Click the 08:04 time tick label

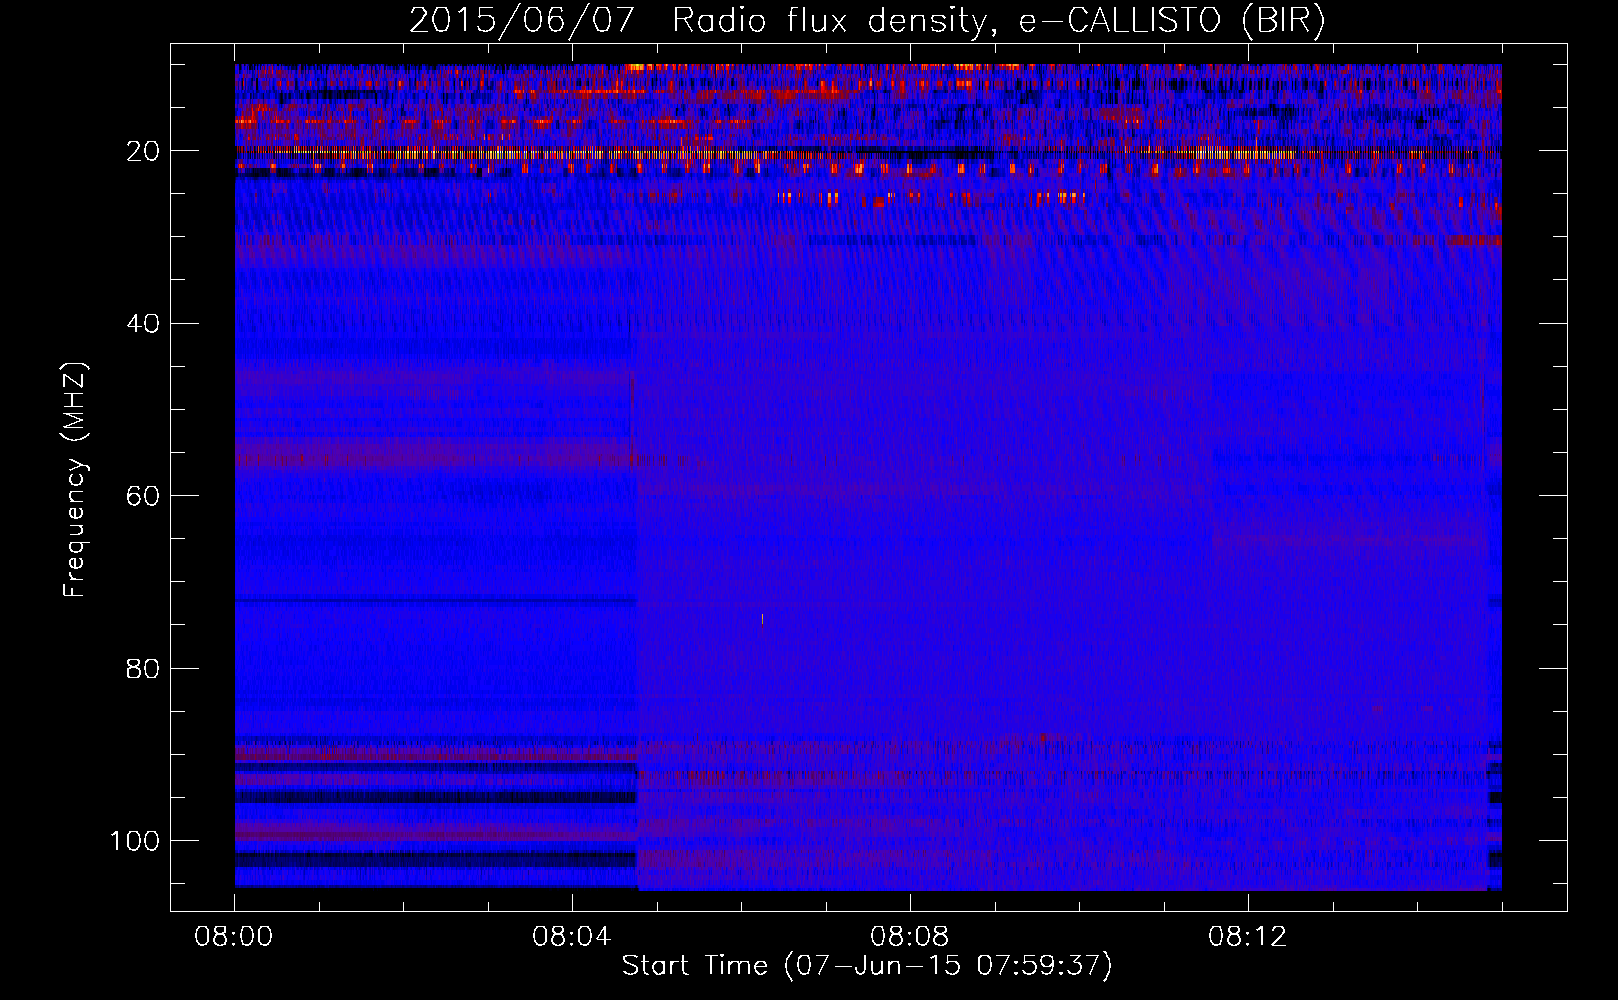click(x=572, y=937)
